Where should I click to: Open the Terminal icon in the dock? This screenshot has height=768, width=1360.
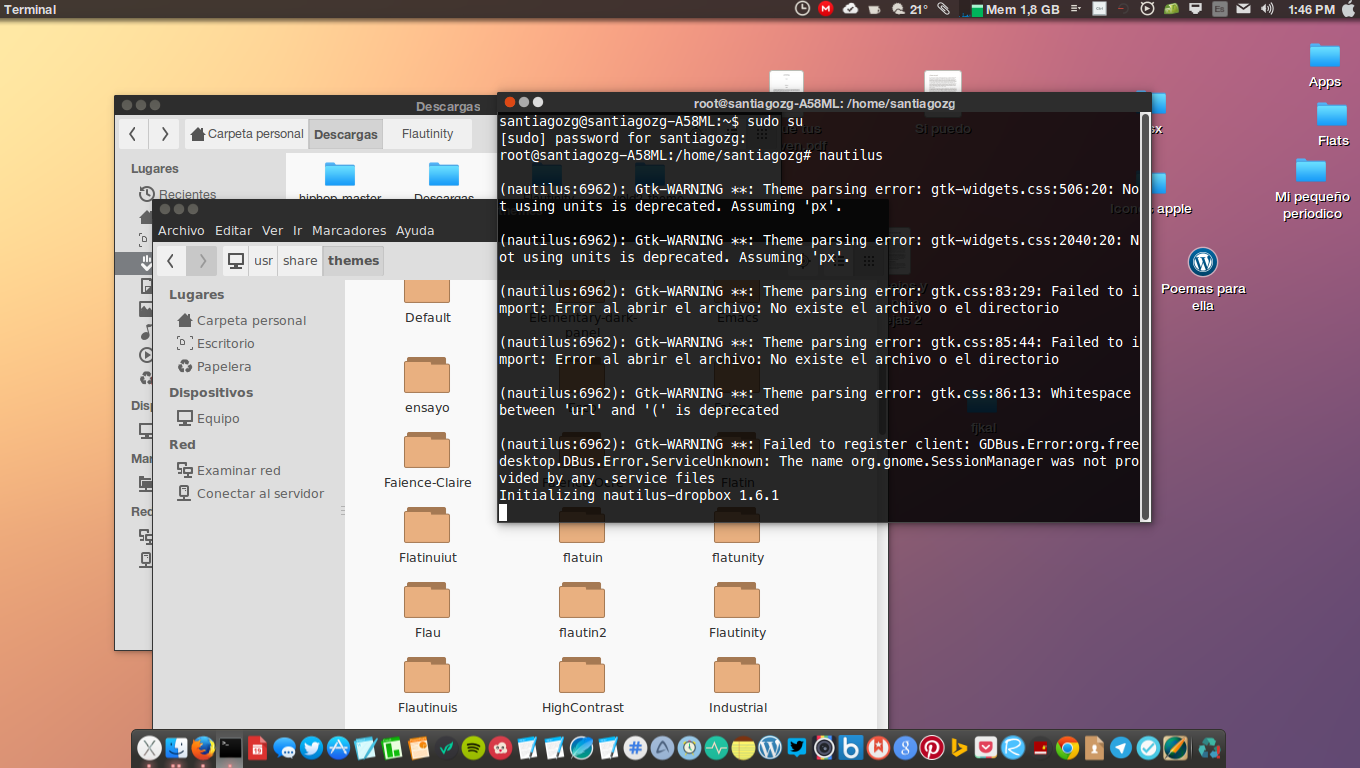[x=230, y=747]
